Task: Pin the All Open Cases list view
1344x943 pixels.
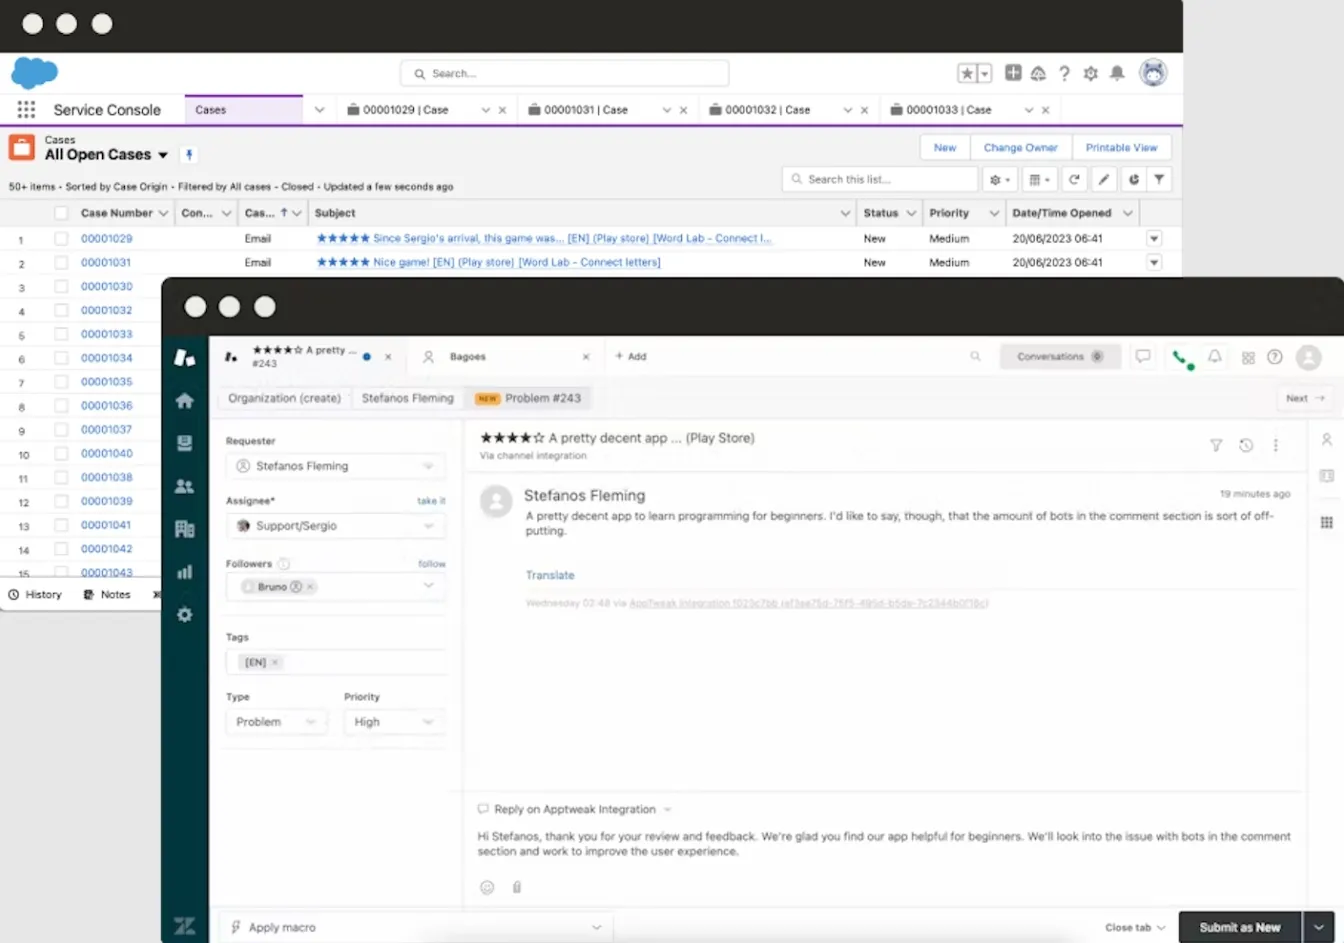Action: (x=189, y=154)
